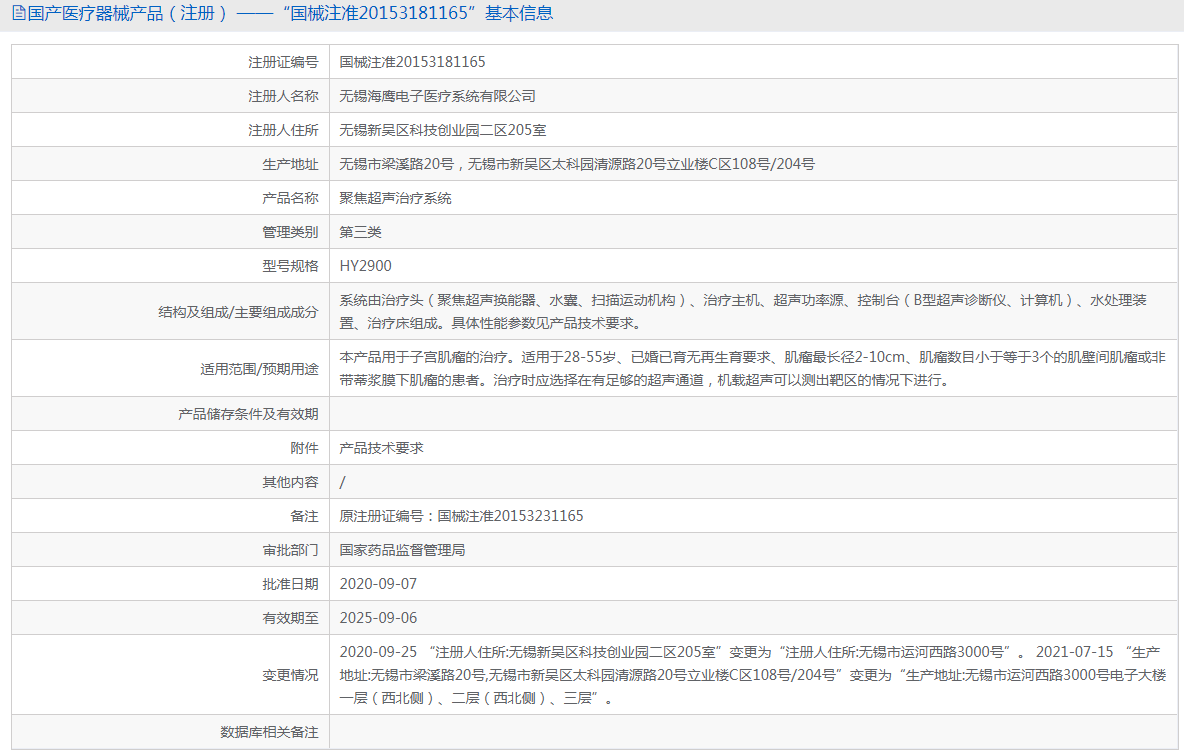Click the 结构及组成/主要组成成分 label
Image resolution: width=1184 pixels, height=756 pixels.
tap(238, 312)
